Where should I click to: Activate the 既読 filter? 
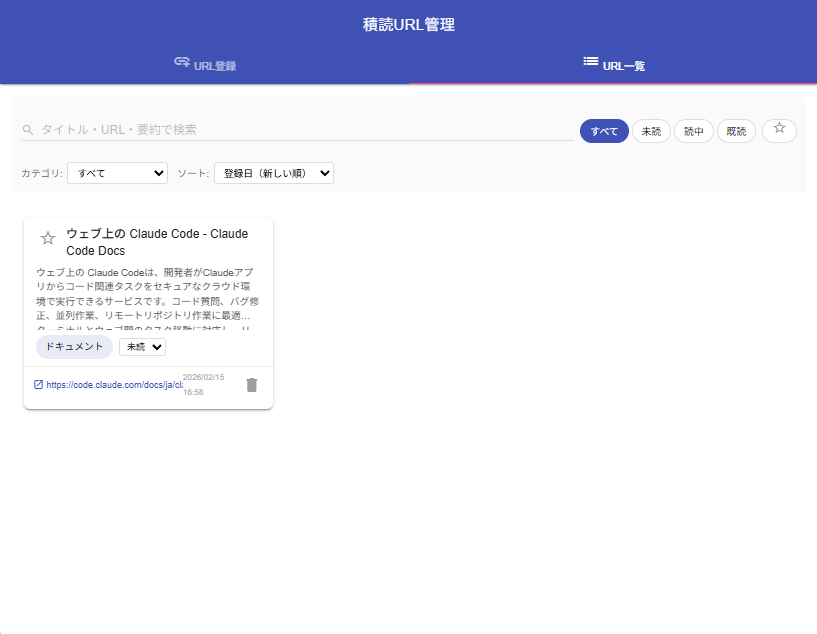click(x=736, y=130)
